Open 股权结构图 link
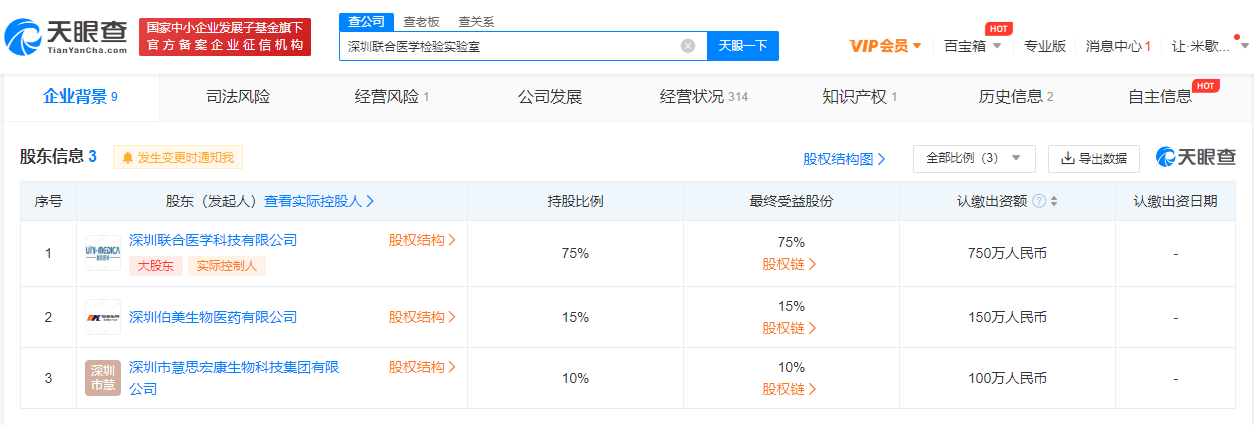 coord(844,158)
